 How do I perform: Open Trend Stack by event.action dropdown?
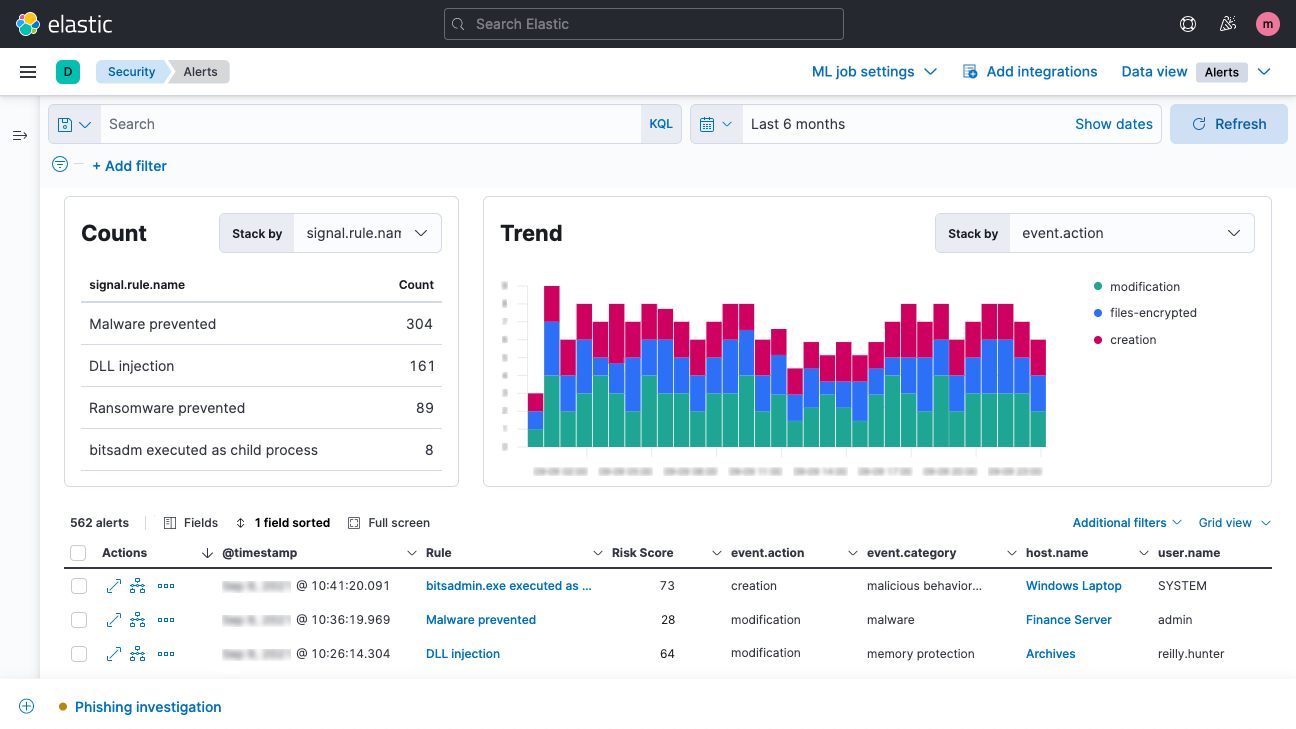click(x=1131, y=233)
